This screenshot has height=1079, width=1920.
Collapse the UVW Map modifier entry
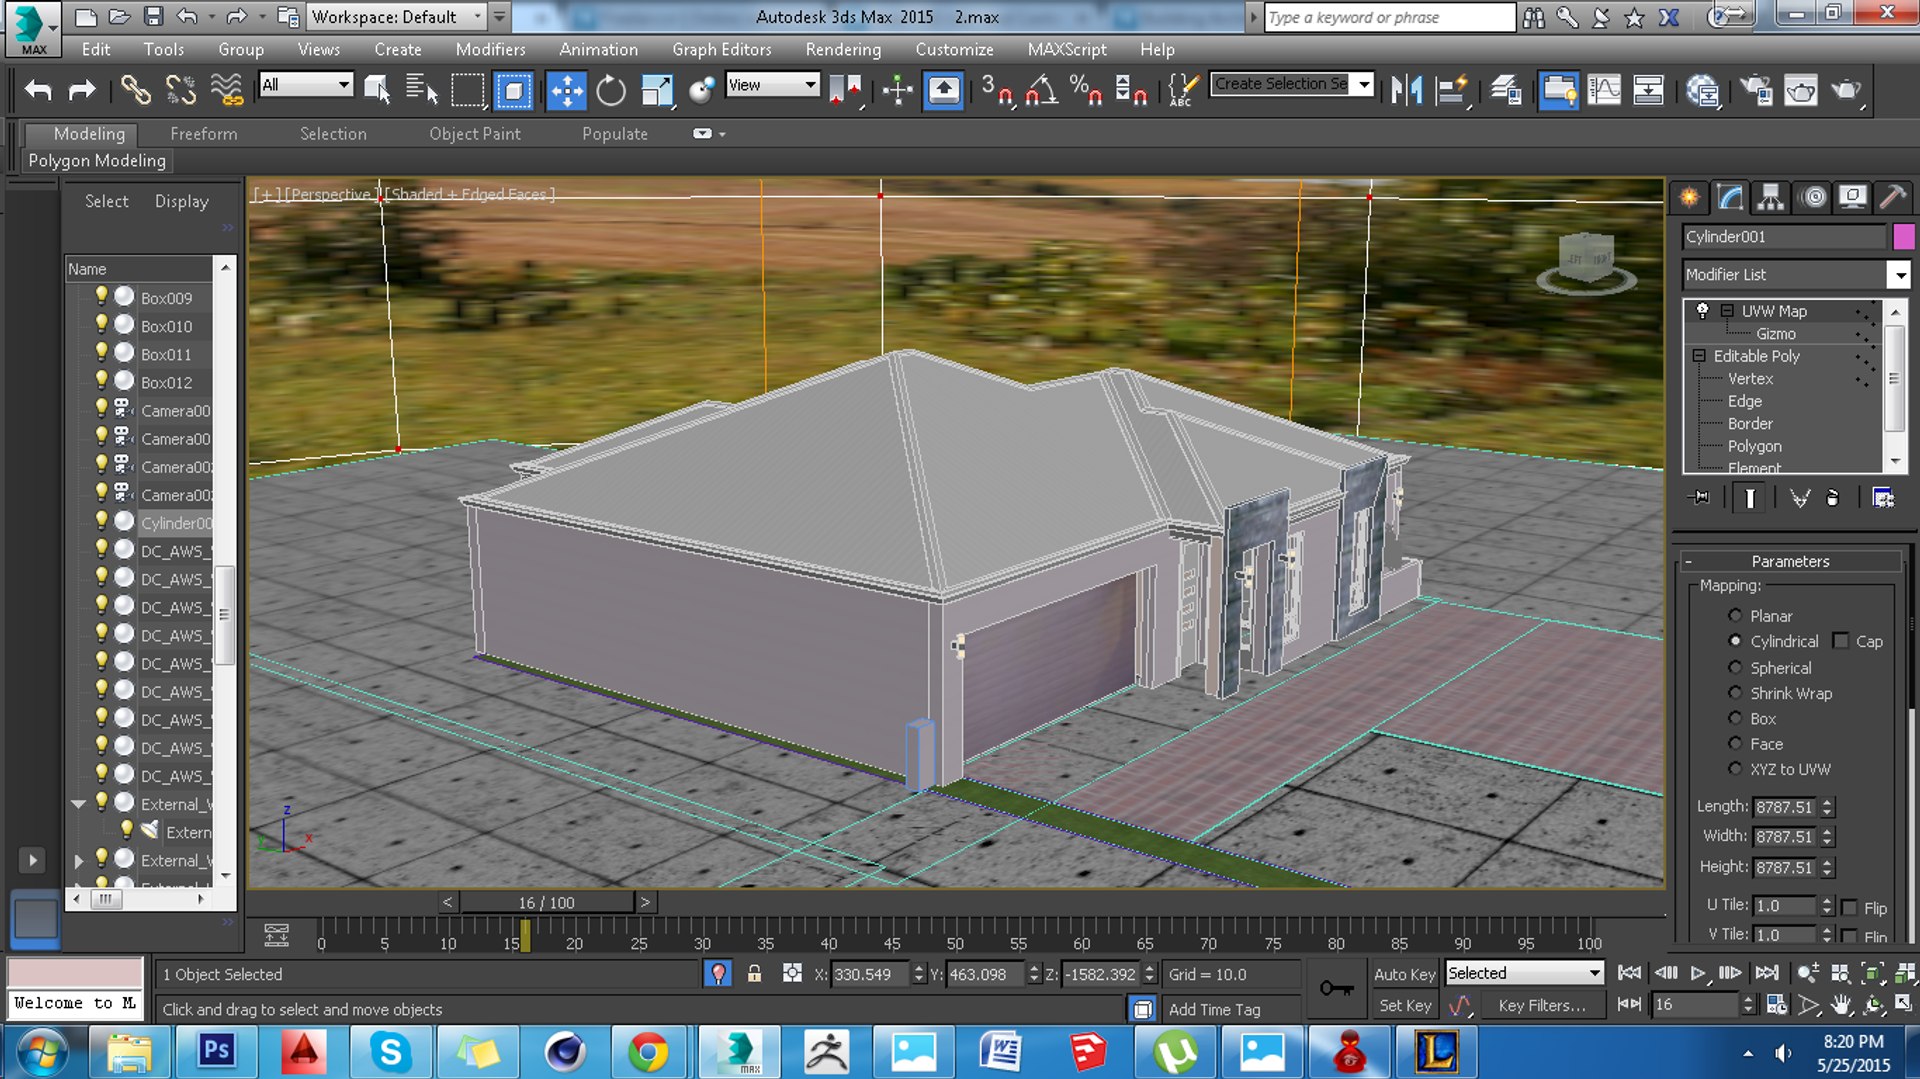coord(1727,311)
